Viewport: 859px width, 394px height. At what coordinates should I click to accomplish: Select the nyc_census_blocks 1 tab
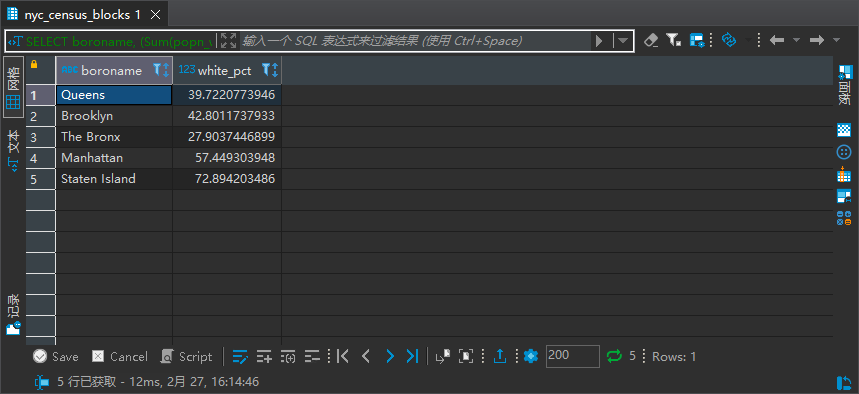pyautogui.click(x=84, y=15)
